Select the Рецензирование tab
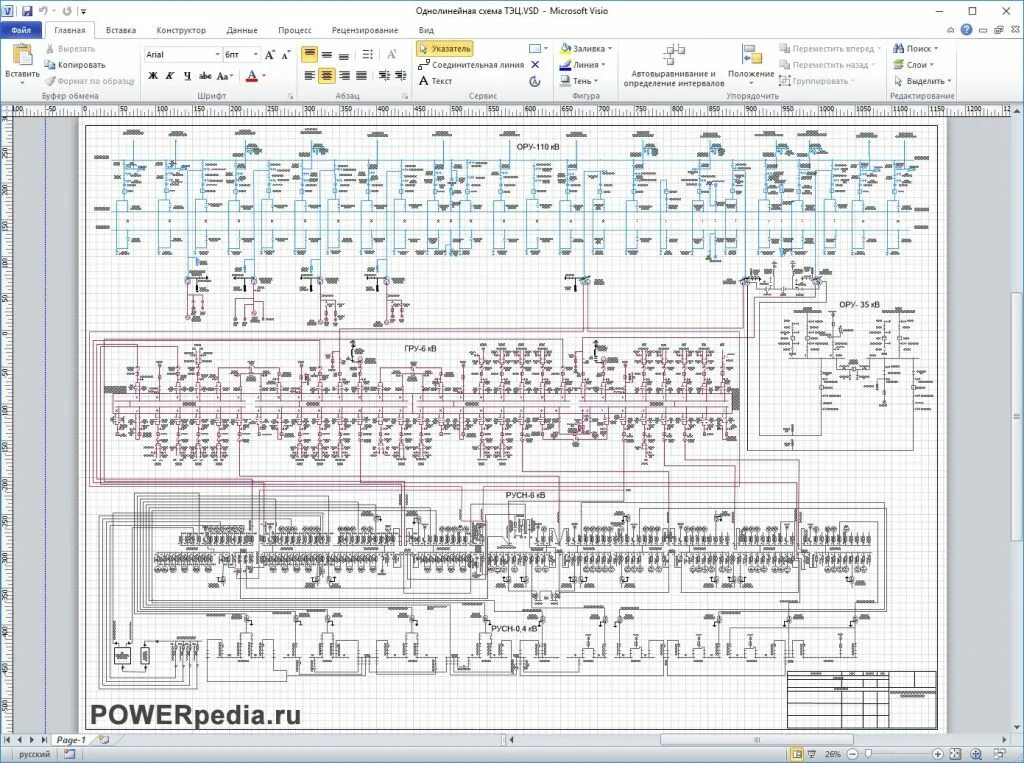This screenshot has width=1024, height=763. (364, 30)
